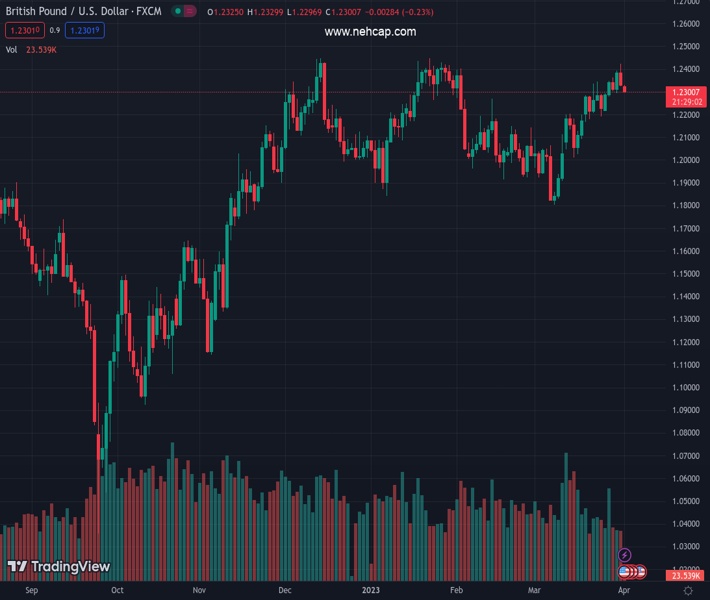
Task: Click the British Pound / U.S. Dollar symbol title
Action: 86,11
